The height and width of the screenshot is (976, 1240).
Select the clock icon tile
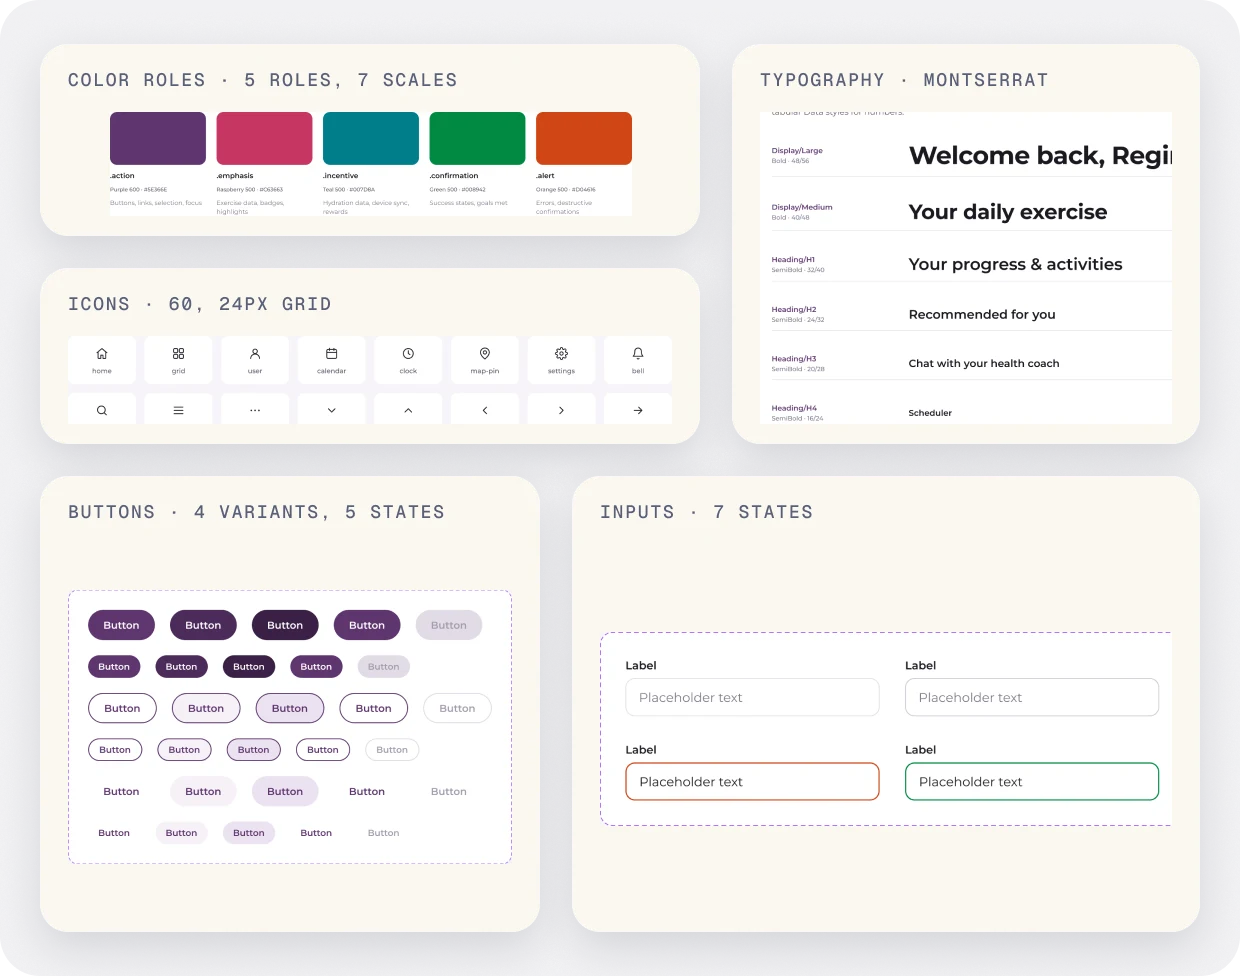408,360
